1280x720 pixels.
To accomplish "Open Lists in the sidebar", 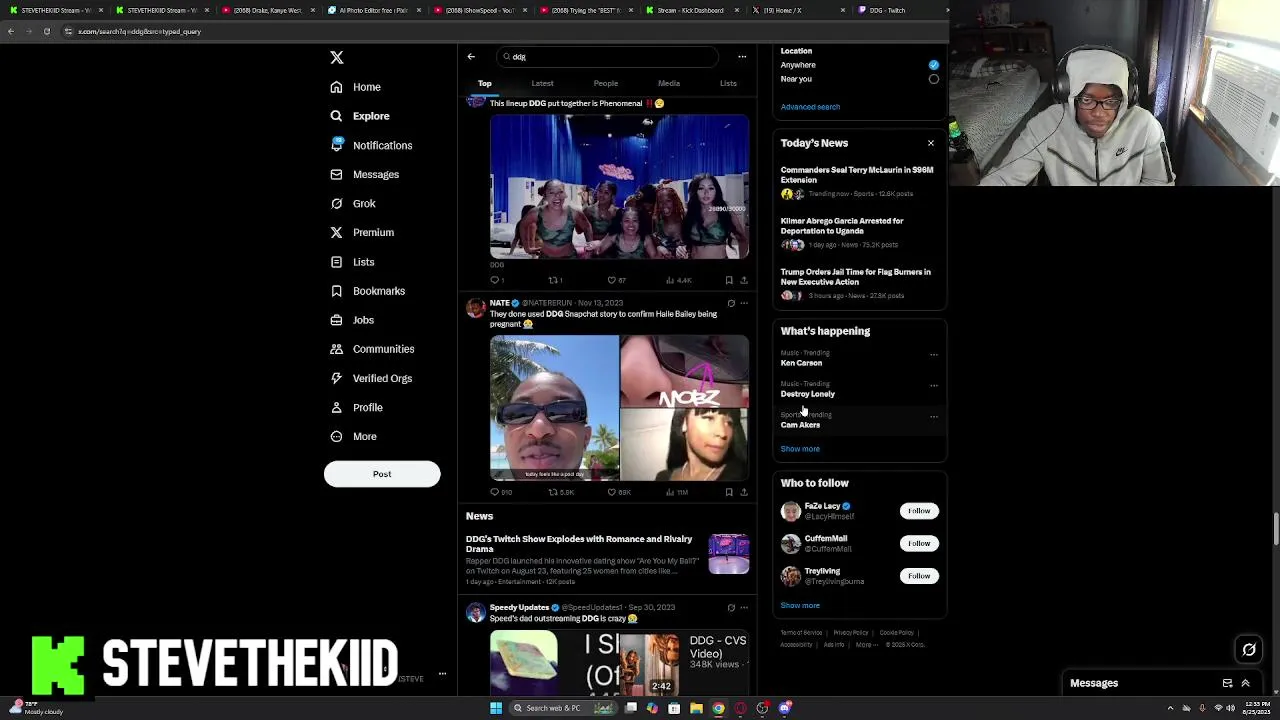I will point(352,262).
